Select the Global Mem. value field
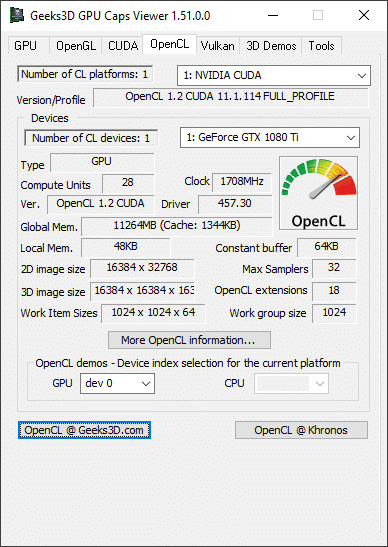 click(x=177, y=226)
